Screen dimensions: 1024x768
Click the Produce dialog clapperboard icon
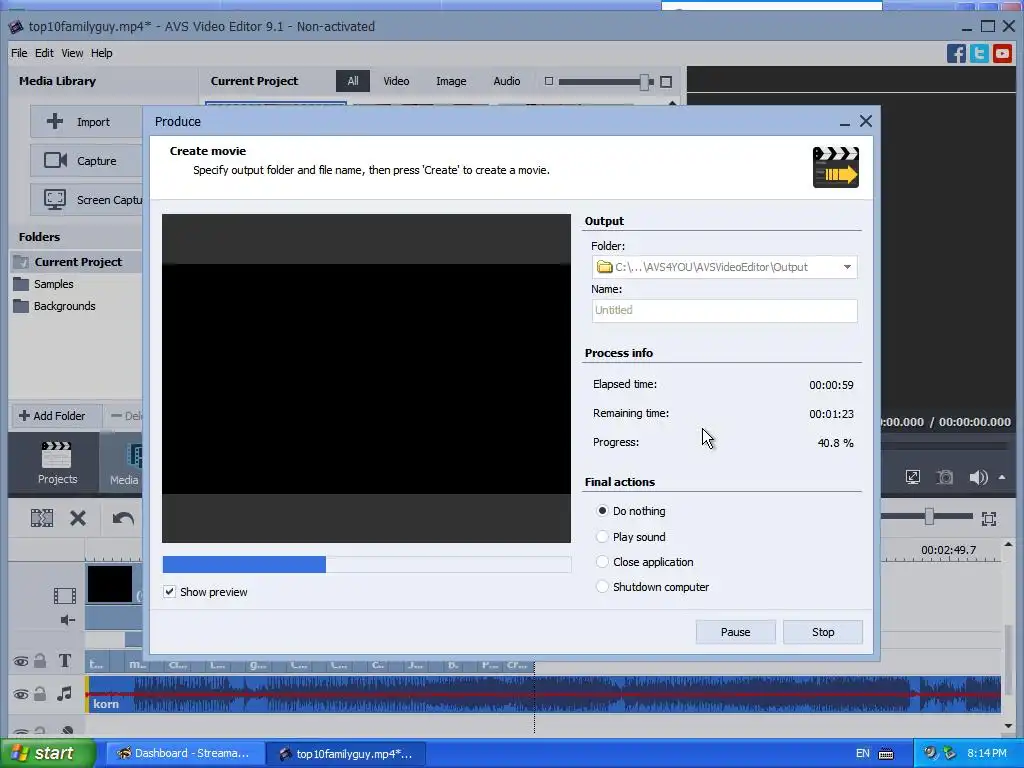835,167
